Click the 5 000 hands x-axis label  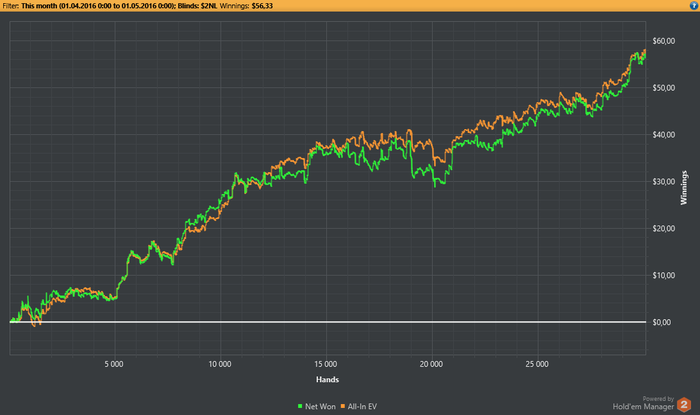click(x=114, y=364)
